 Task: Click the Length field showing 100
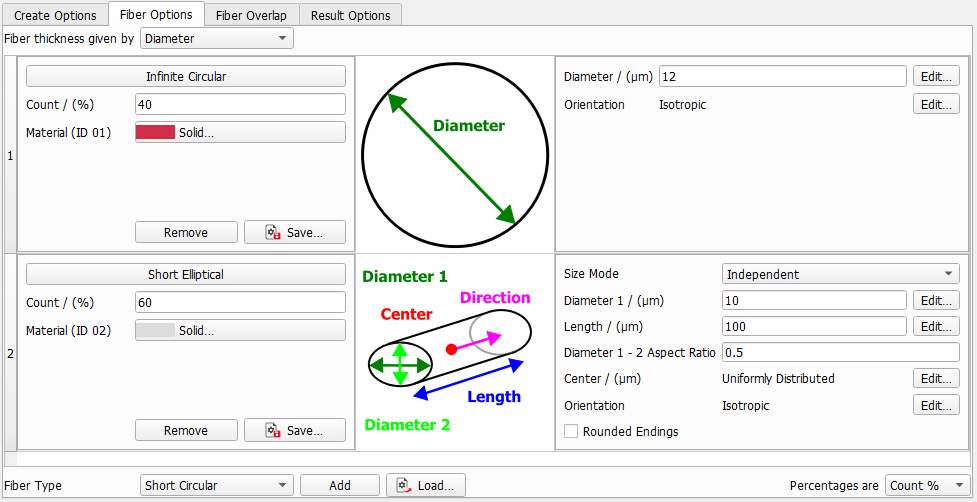pos(814,326)
